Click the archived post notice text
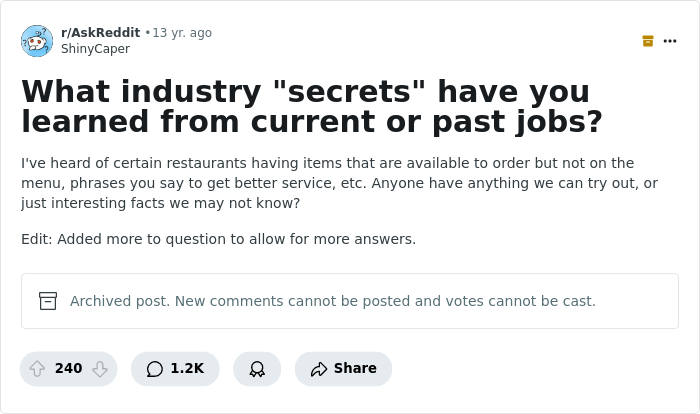Viewport: 700px width, 414px height. pyautogui.click(x=332, y=301)
